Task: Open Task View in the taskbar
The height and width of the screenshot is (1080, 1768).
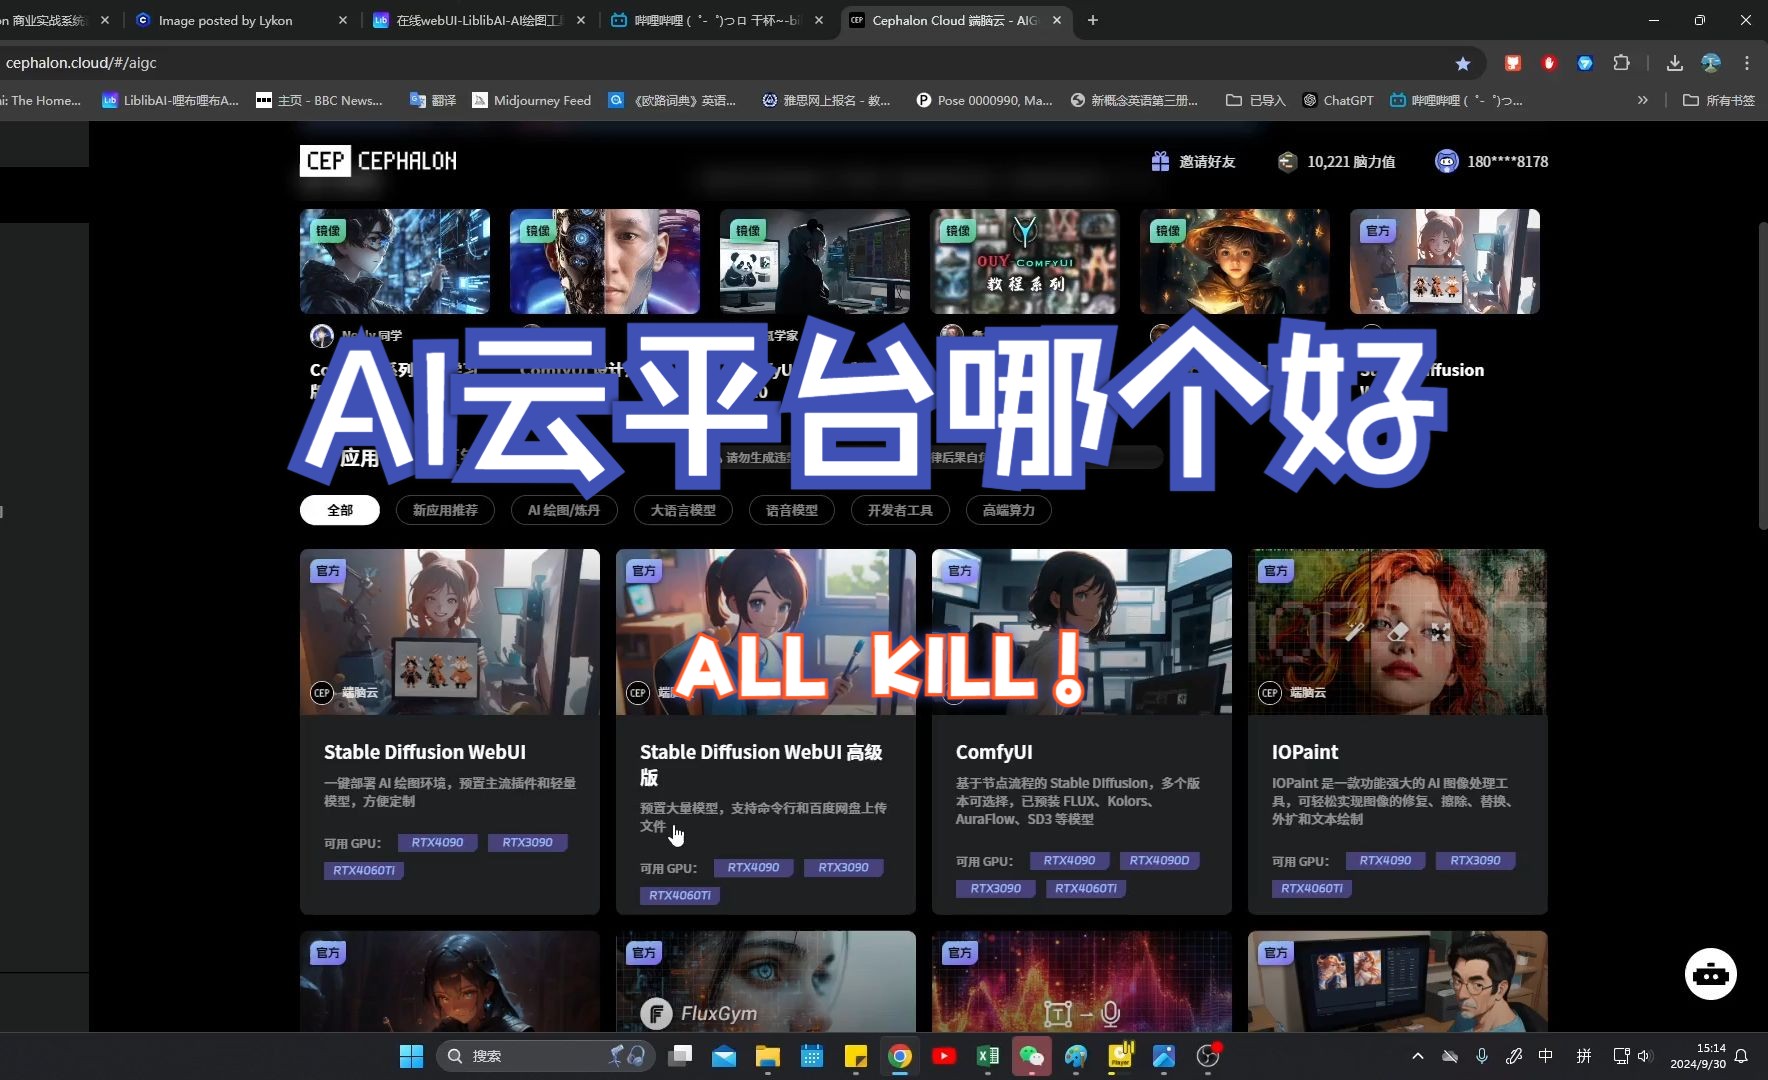Action: pos(680,1056)
